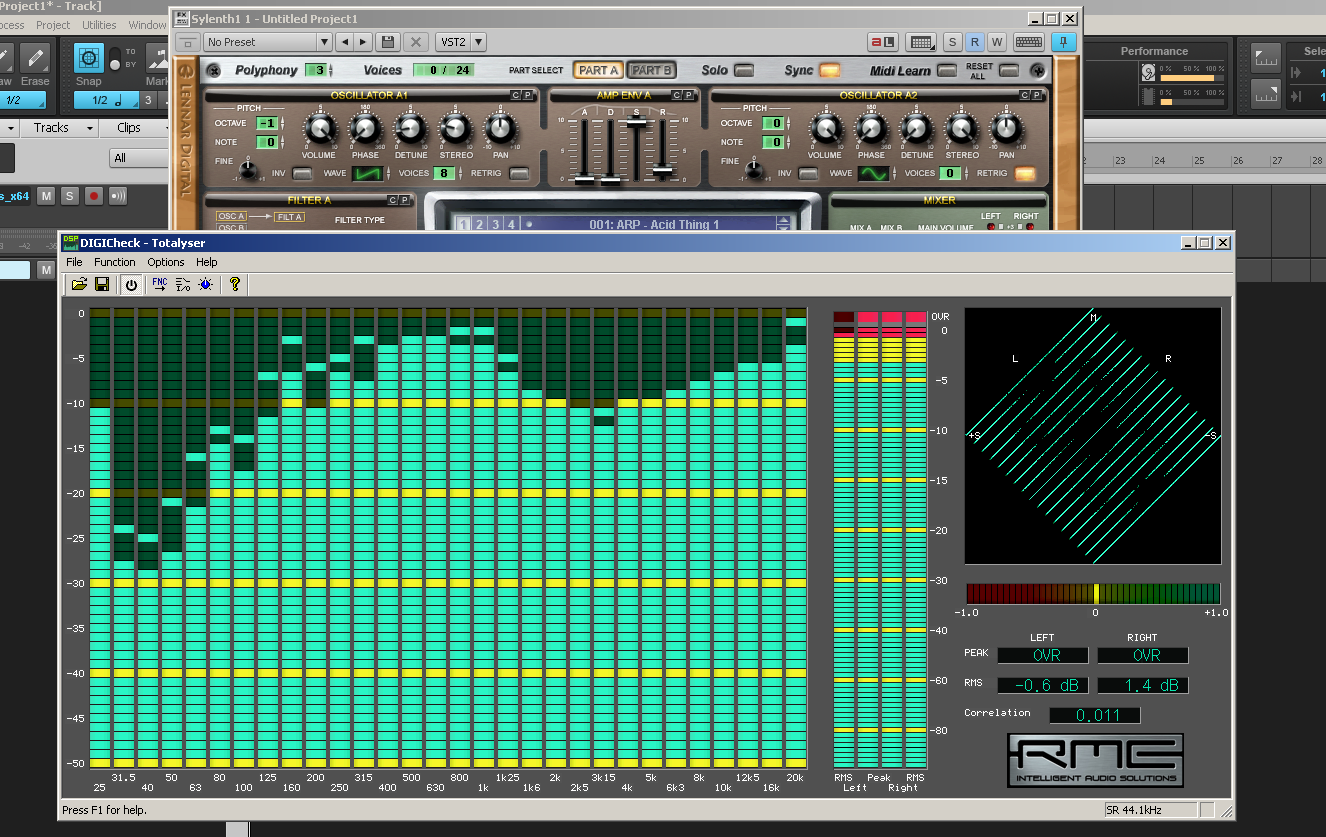Screen dimensions: 1326x837
Task: Click the Copy C button on Oscillator A1
Action: pyautogui.click(x=516, y=94)
